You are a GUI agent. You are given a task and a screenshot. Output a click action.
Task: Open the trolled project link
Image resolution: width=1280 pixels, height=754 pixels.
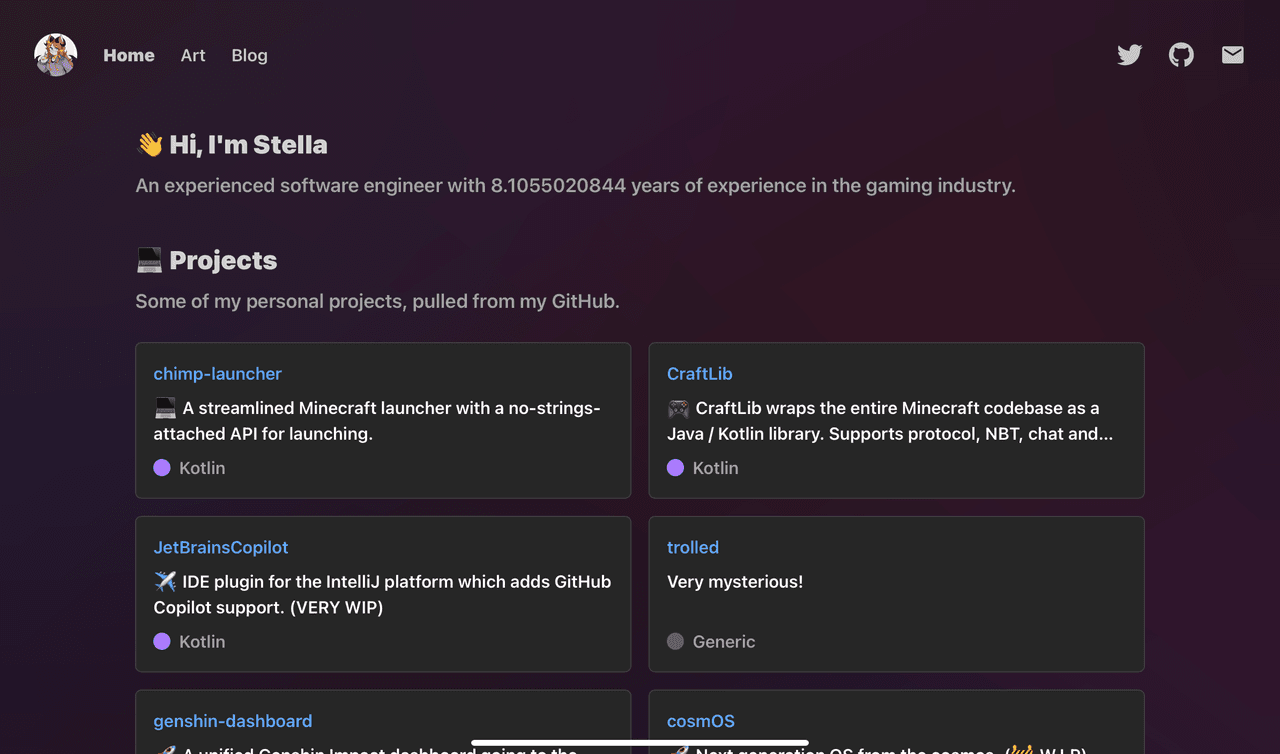[693, 548]
